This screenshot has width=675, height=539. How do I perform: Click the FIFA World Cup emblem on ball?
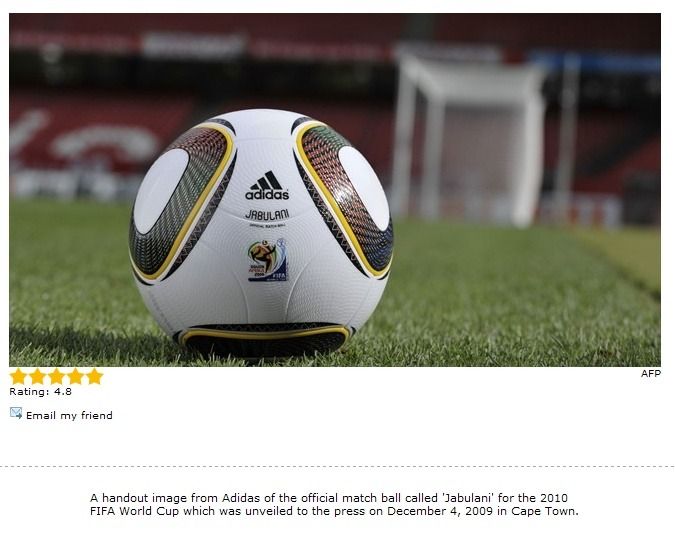point(267,260)
